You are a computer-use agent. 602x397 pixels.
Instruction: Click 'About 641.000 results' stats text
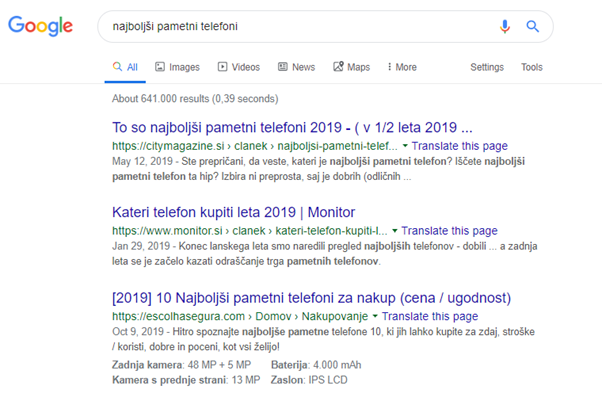[x=195, y=99]
